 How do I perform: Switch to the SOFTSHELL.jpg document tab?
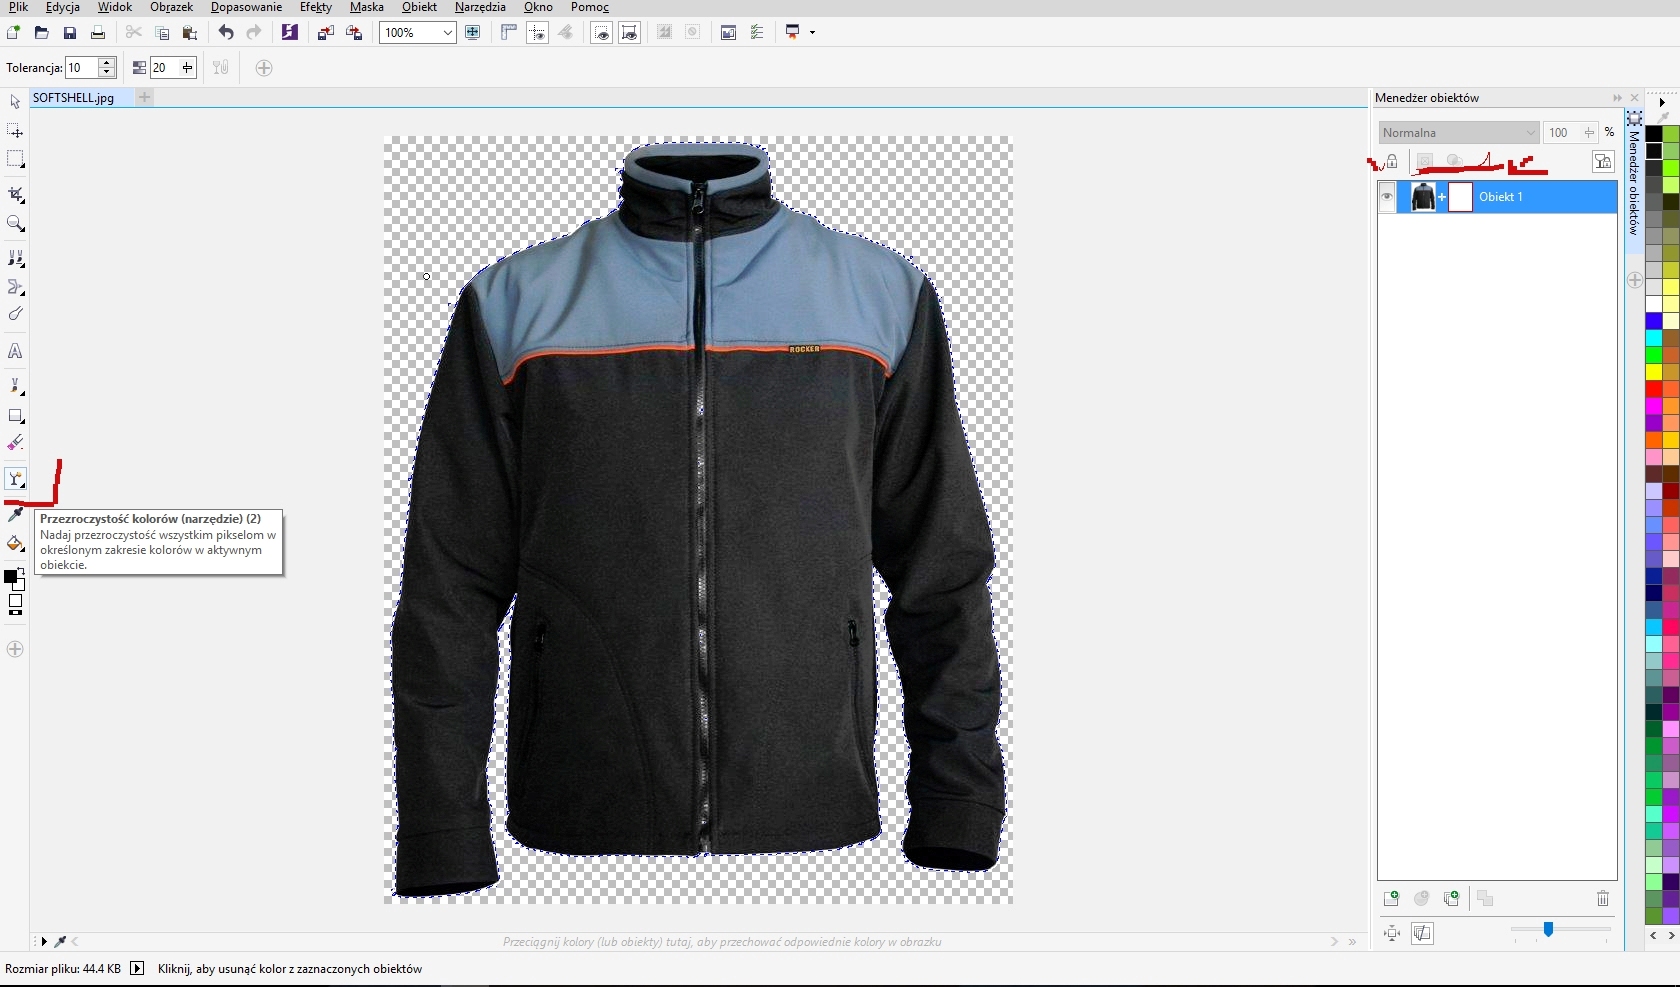[74, 98]
